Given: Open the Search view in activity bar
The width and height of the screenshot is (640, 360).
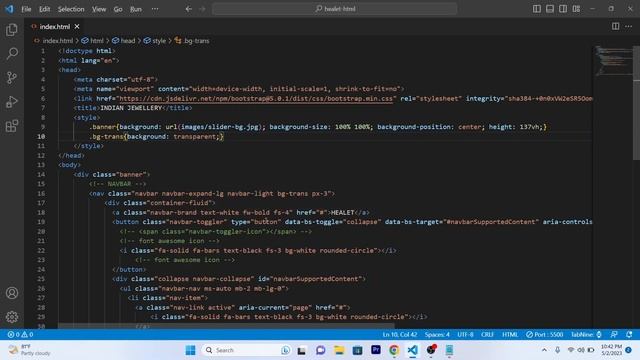Looking at the screenshot, I should pos(12,53).
